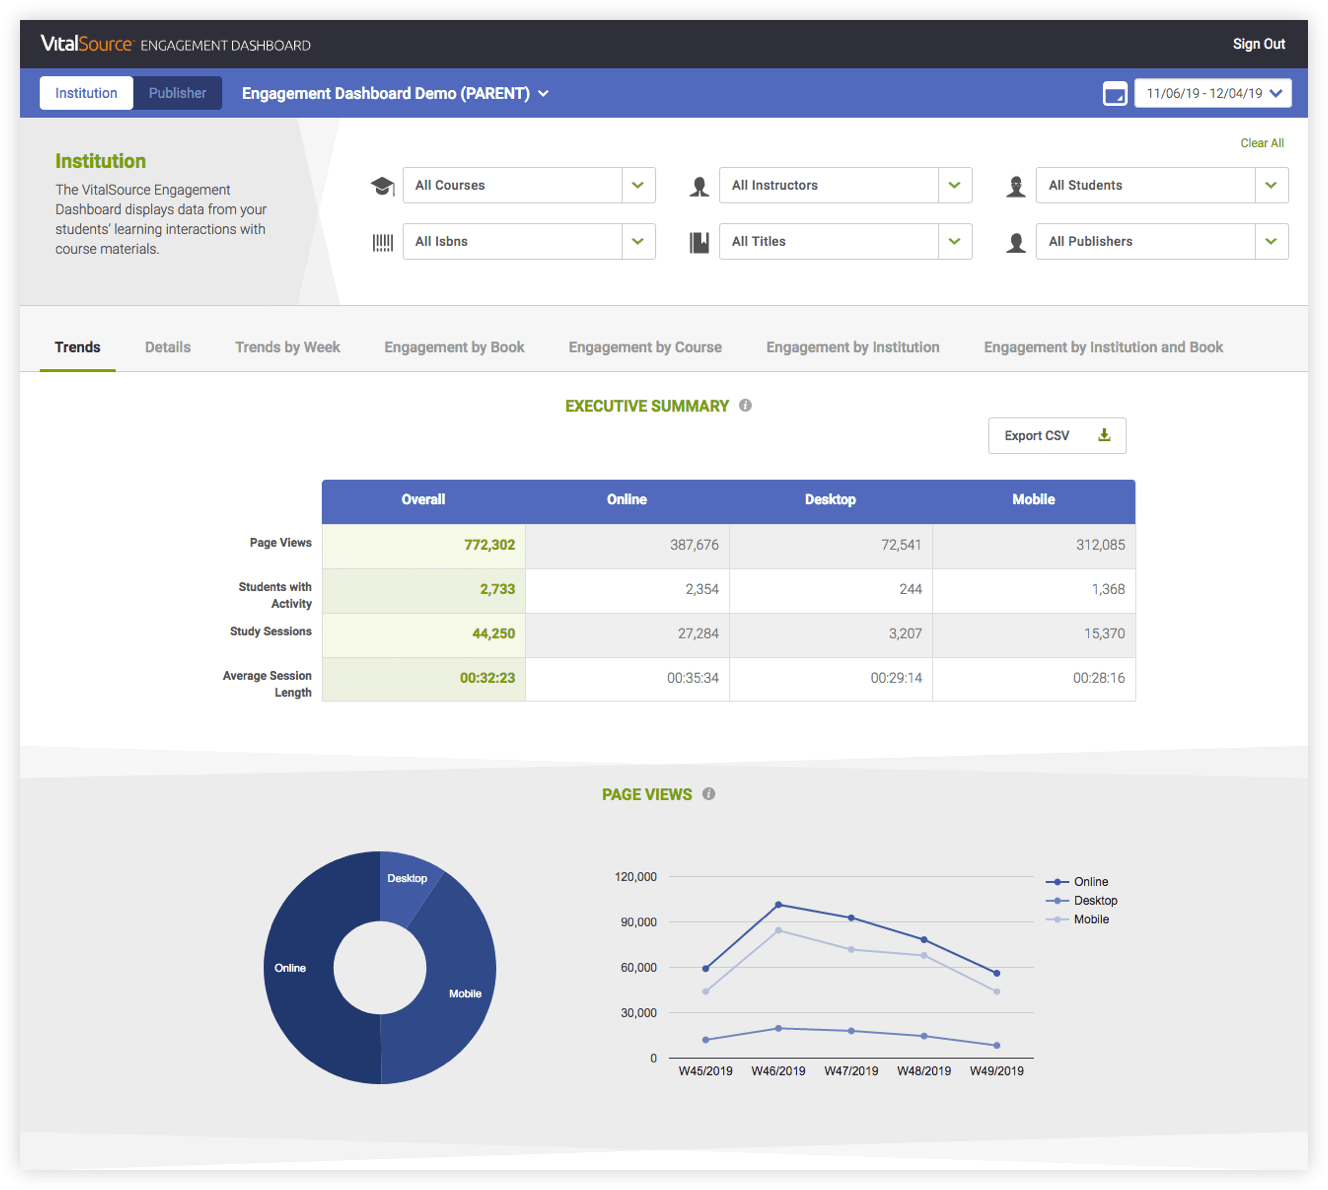This screenshot has width=1328, height=1190.
Task: Click the Publishers person icon
Action: point(1016,243)
